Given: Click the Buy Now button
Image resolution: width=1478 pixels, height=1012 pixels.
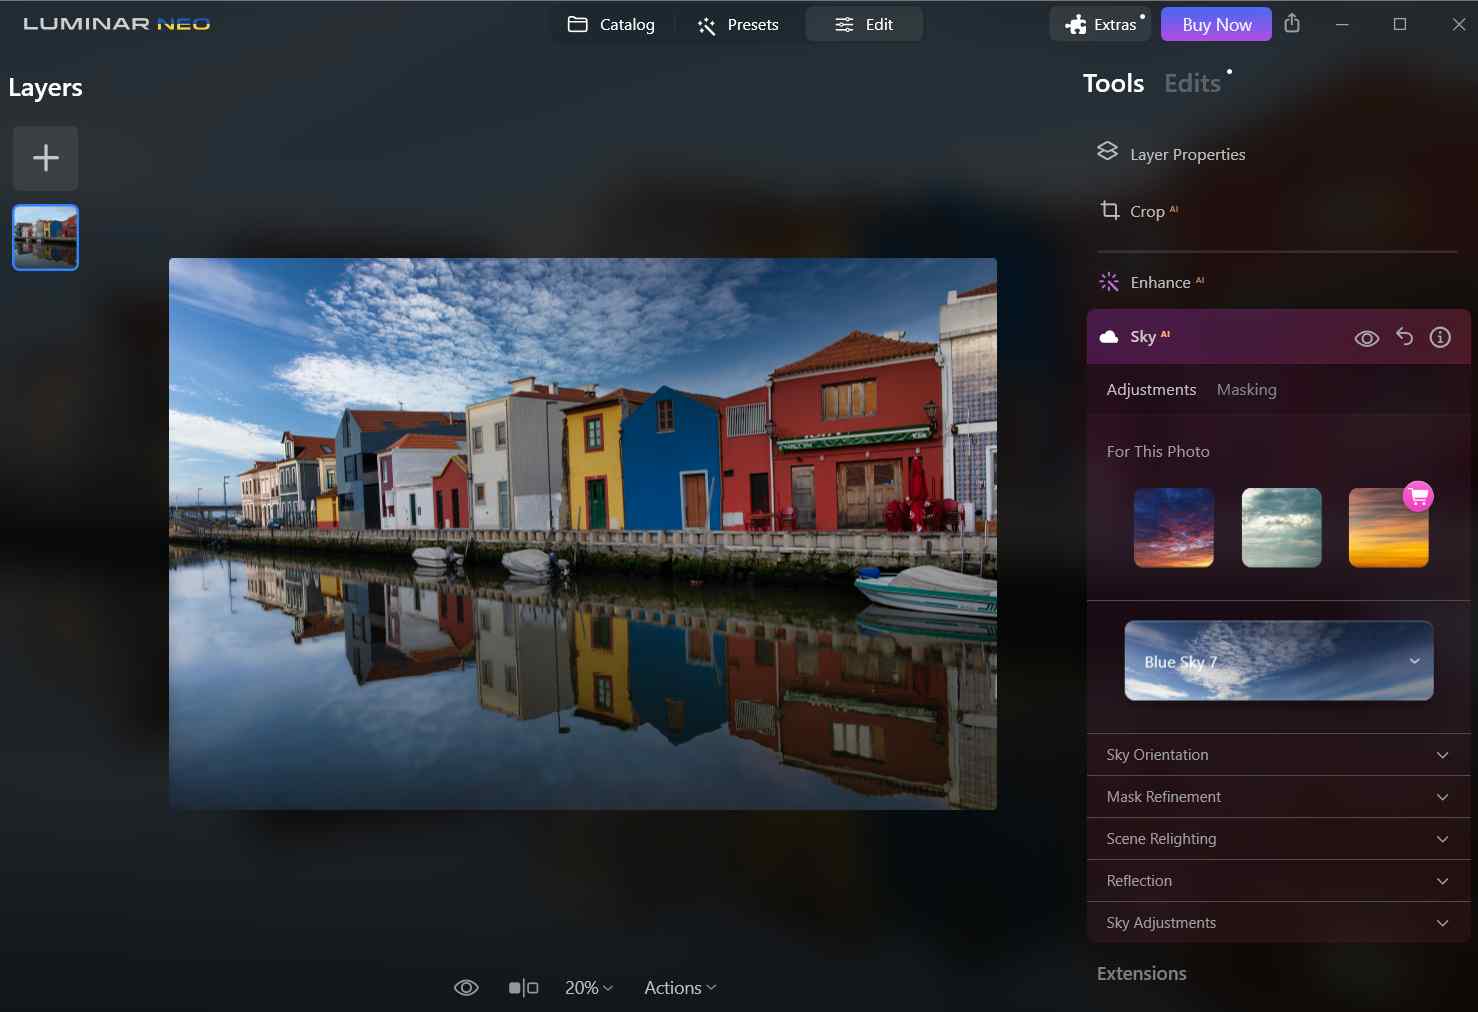Looking at the screenshot, I should point(1216,24).
